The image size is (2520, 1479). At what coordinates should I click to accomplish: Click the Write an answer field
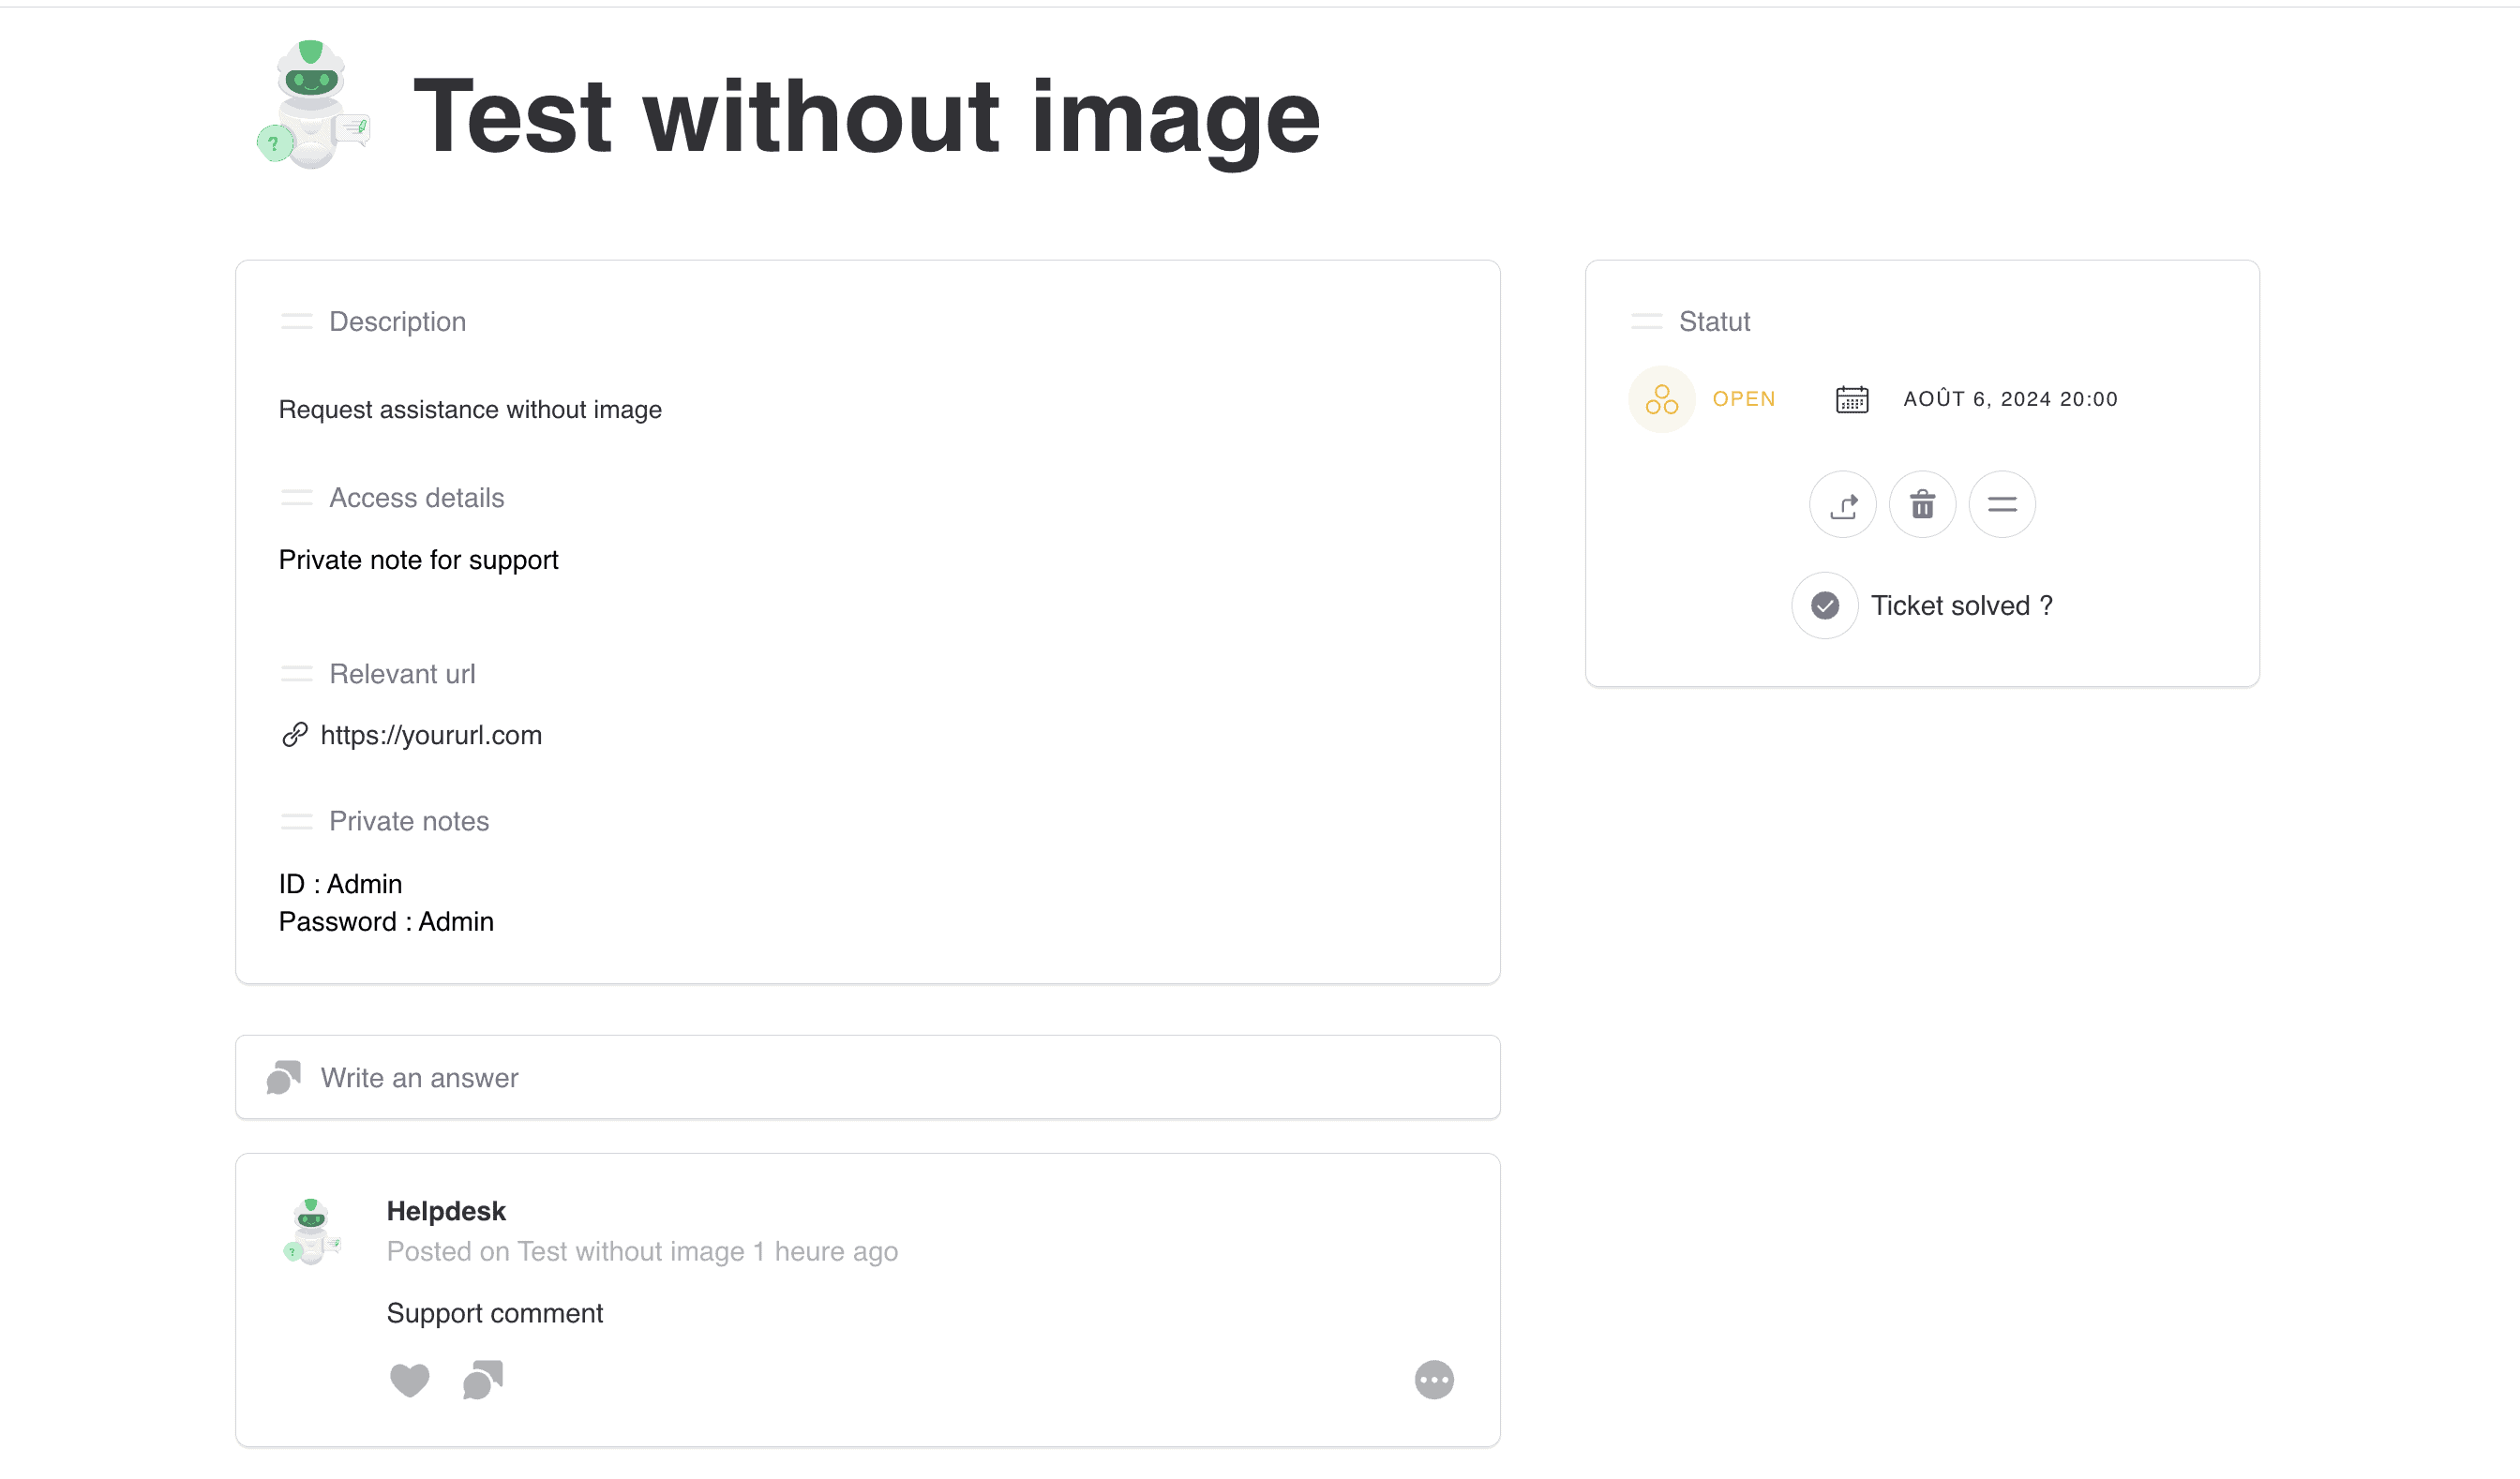pyautogui.click(x=867, y=1077)
